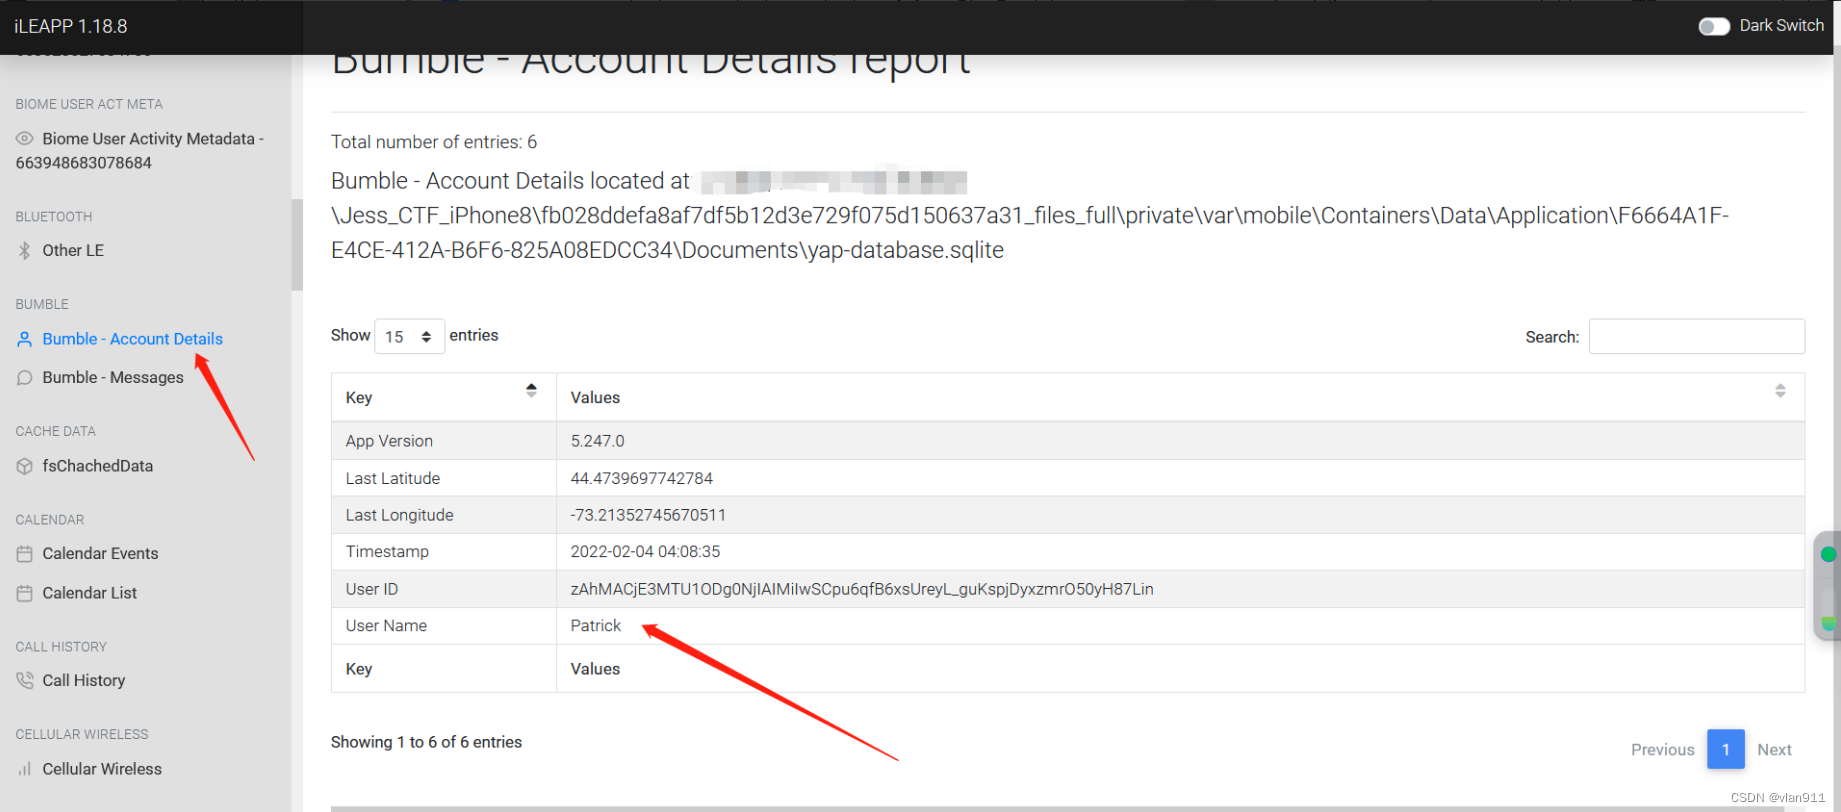Go to the Next page
Viewport: 1841px width, 812px height.
click(1774, 750)
